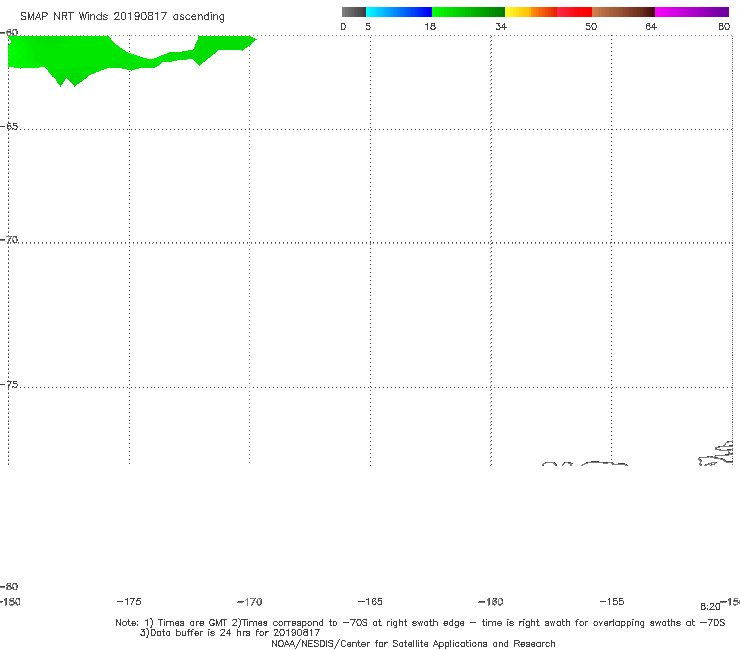Screen dimensions: 740x650
Task: Click the longitude label '-175'
Action: [x=129, y=601]
